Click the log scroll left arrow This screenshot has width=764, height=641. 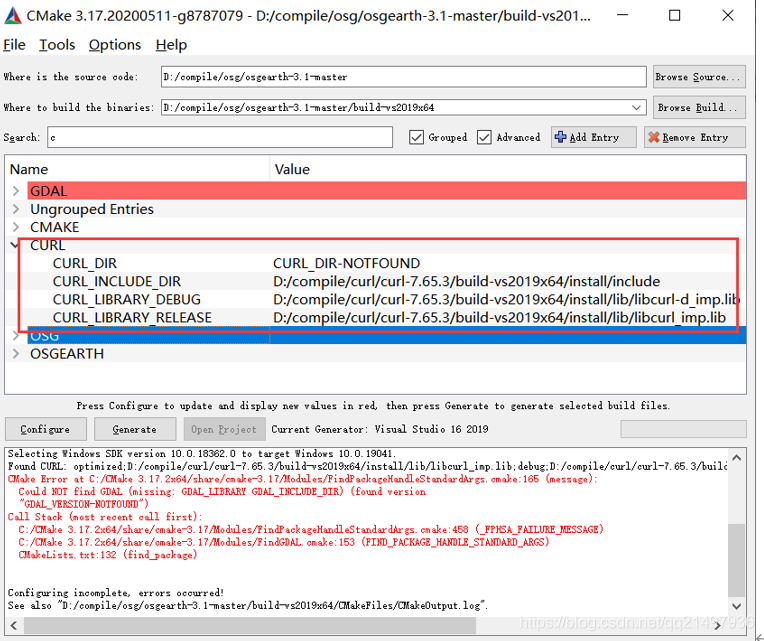tap(14, 625)
